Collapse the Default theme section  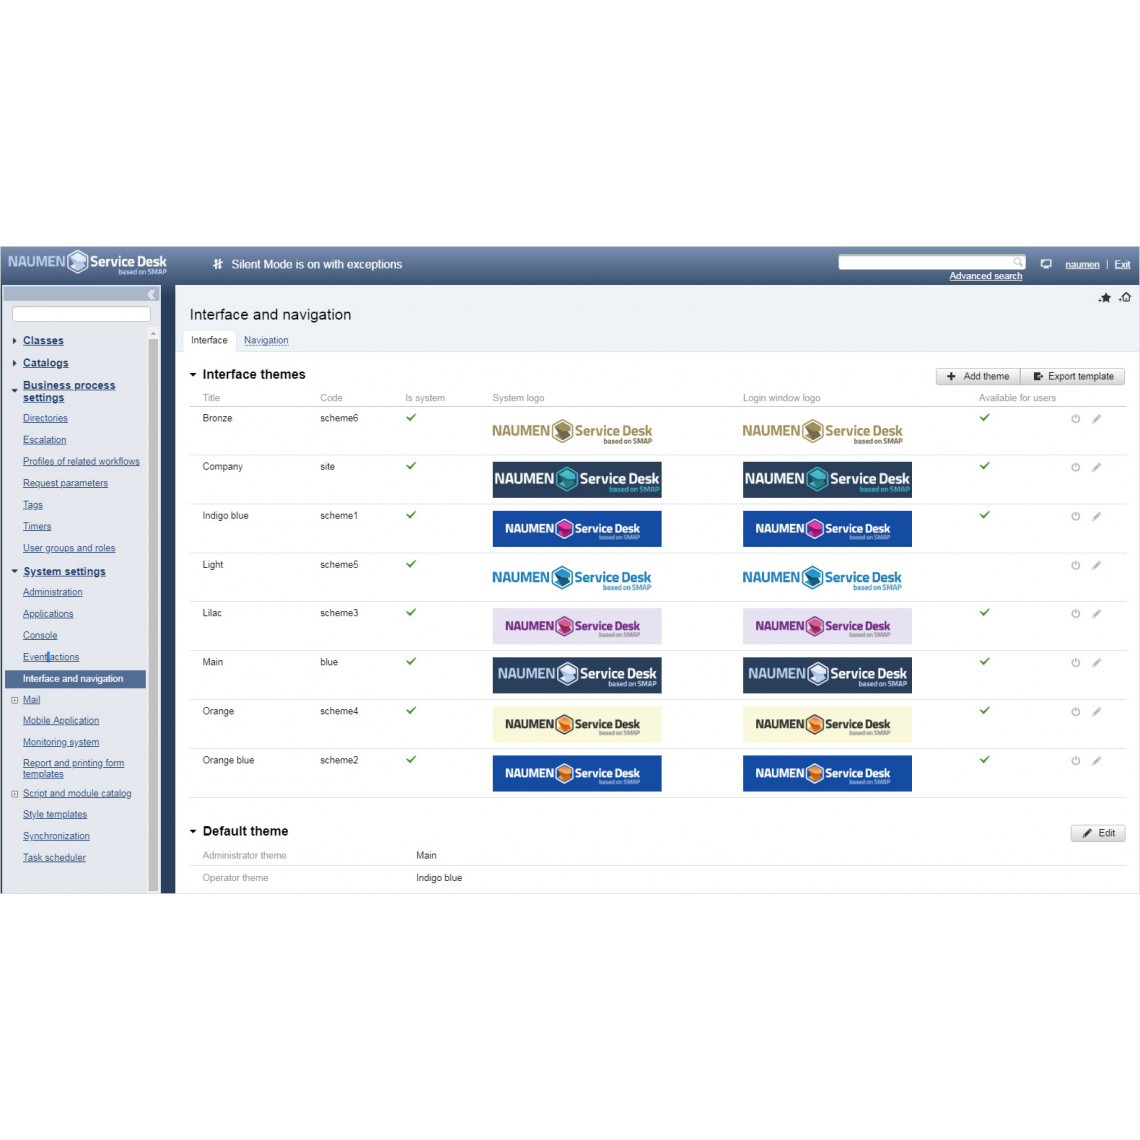click(x=193, y=831)
